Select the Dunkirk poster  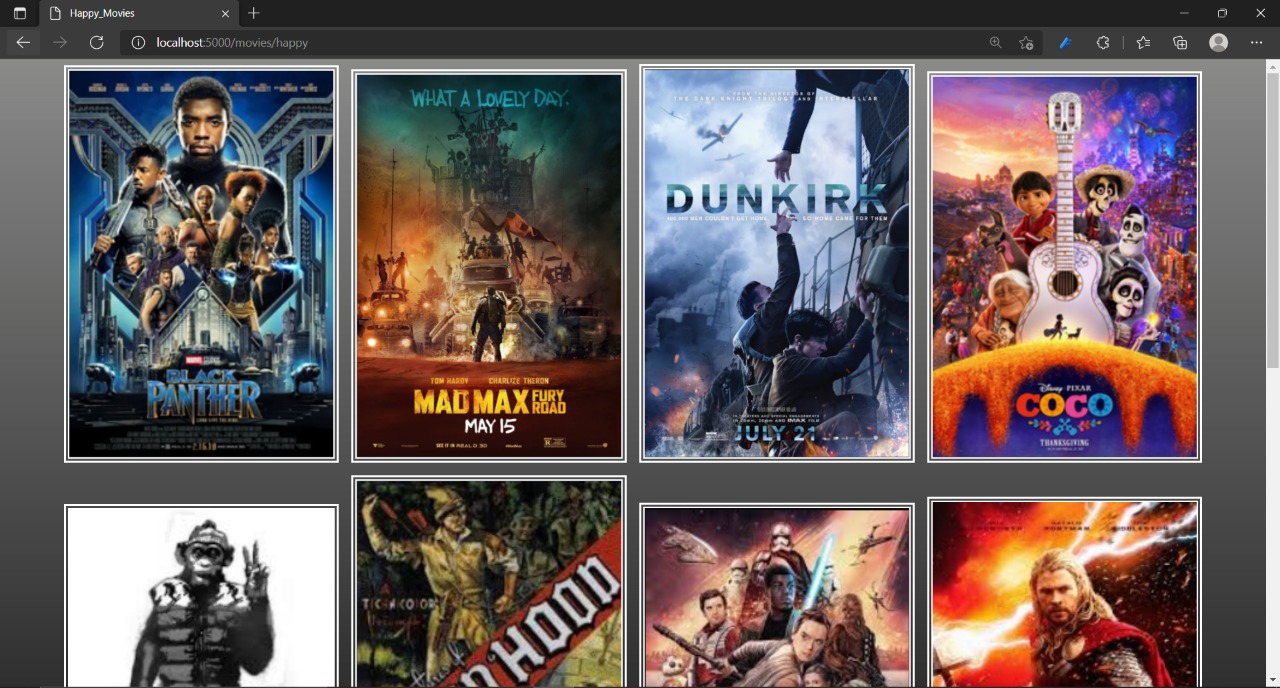click(777, 264)
